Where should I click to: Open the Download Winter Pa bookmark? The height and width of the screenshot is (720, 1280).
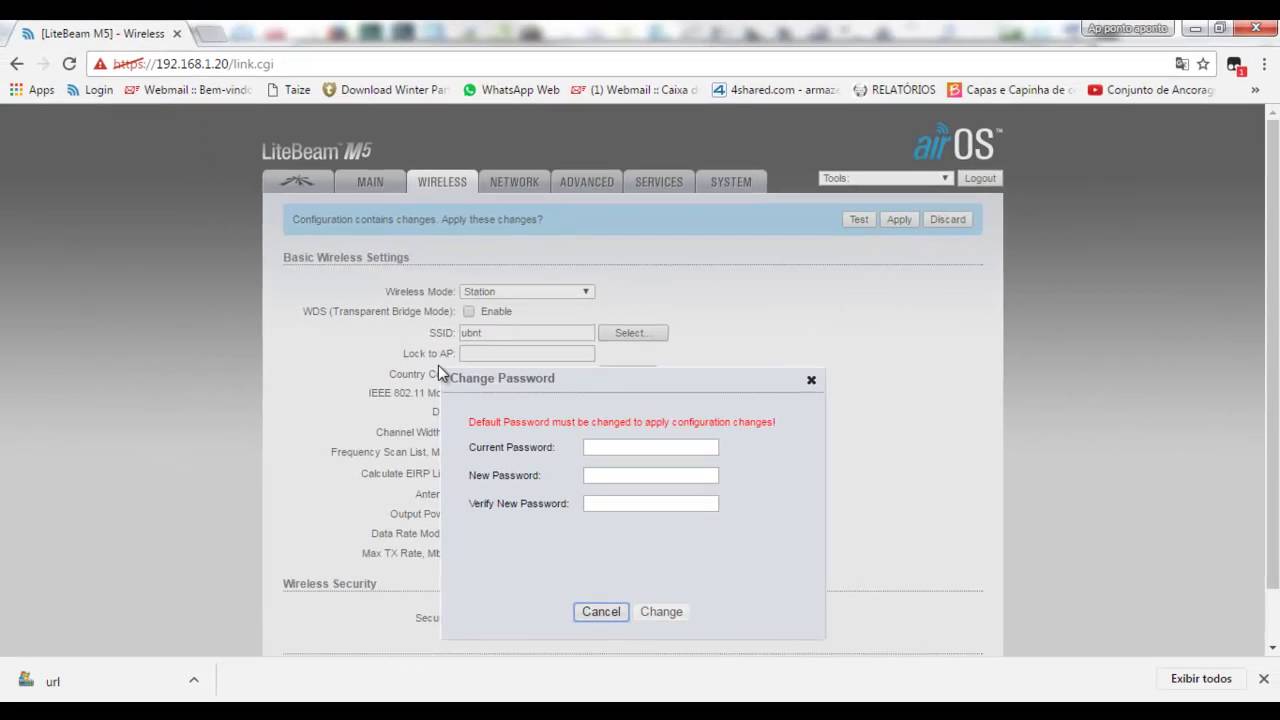click(x=385, y=89)
